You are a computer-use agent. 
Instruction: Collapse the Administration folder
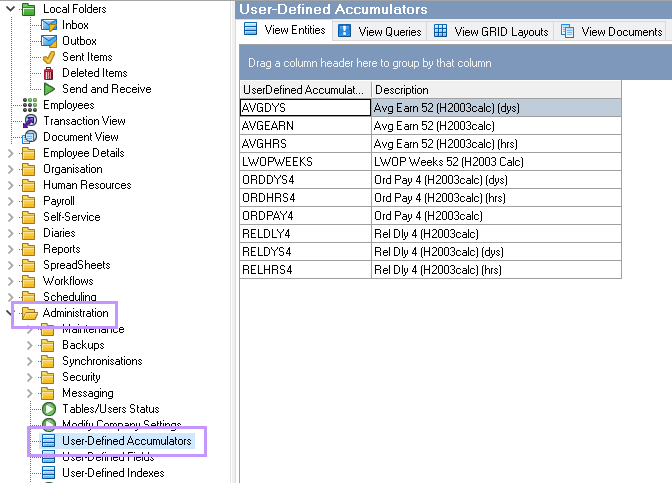[11, 313]
